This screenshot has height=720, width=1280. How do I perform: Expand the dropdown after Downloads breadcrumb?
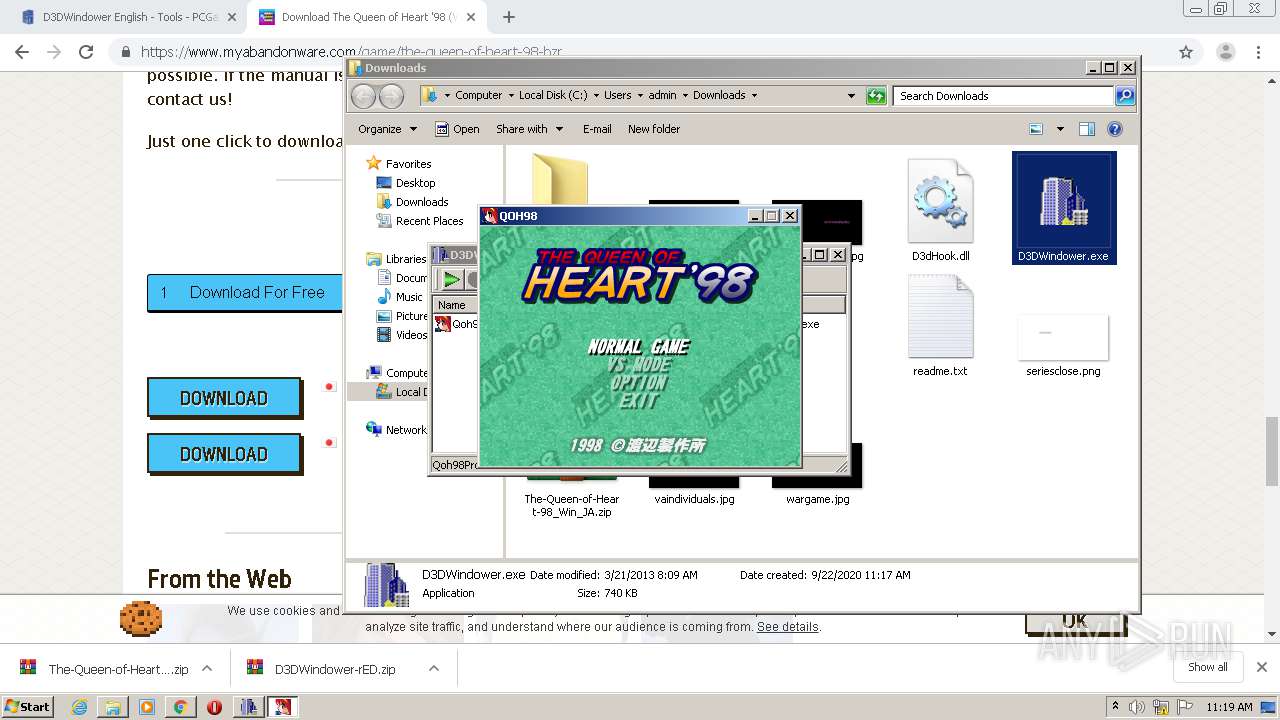pyautogui.click(x=754, y=96)
